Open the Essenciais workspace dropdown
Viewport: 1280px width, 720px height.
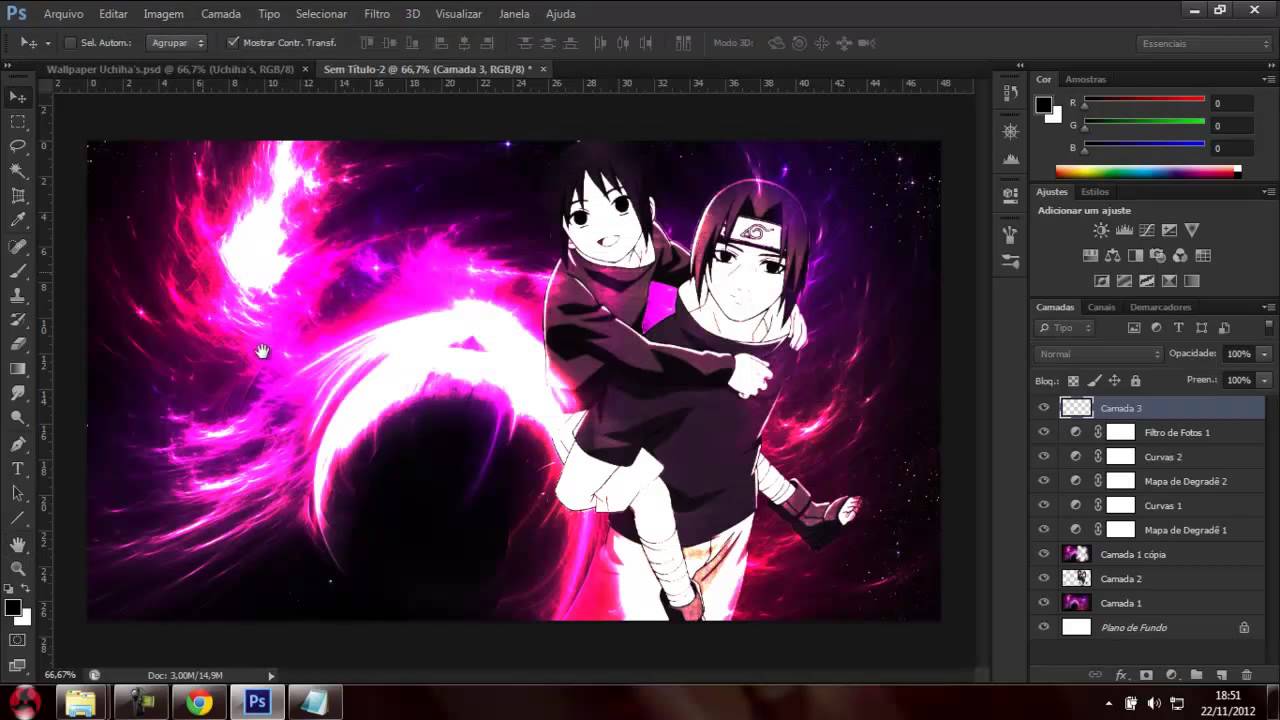1204,44
